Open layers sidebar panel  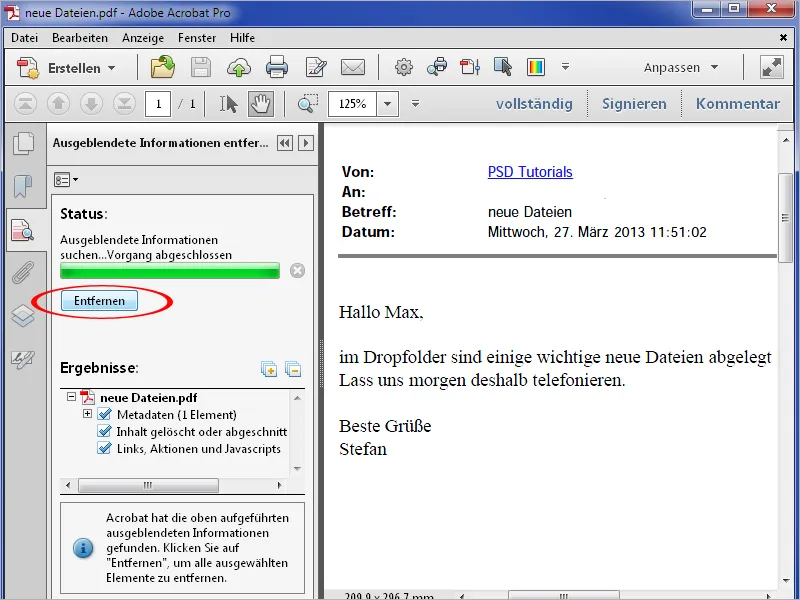click(x=23, y=315)
